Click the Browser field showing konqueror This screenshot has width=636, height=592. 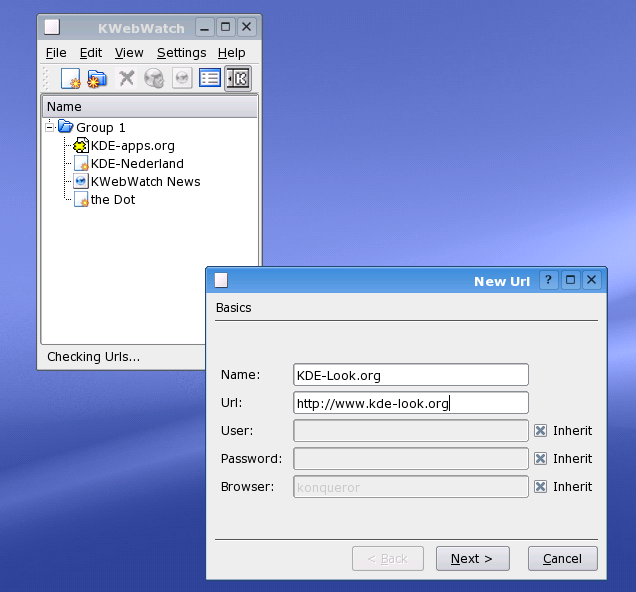tap(411, 487)
